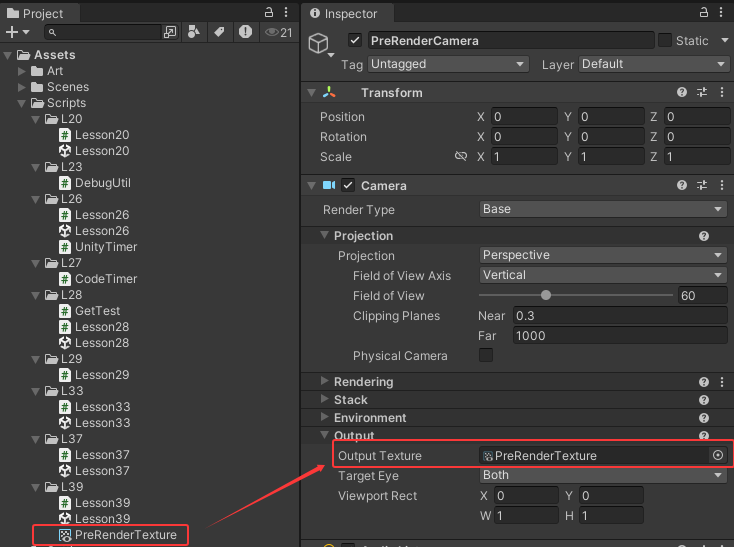Click the Search by Type filter icon

[193, 32]
